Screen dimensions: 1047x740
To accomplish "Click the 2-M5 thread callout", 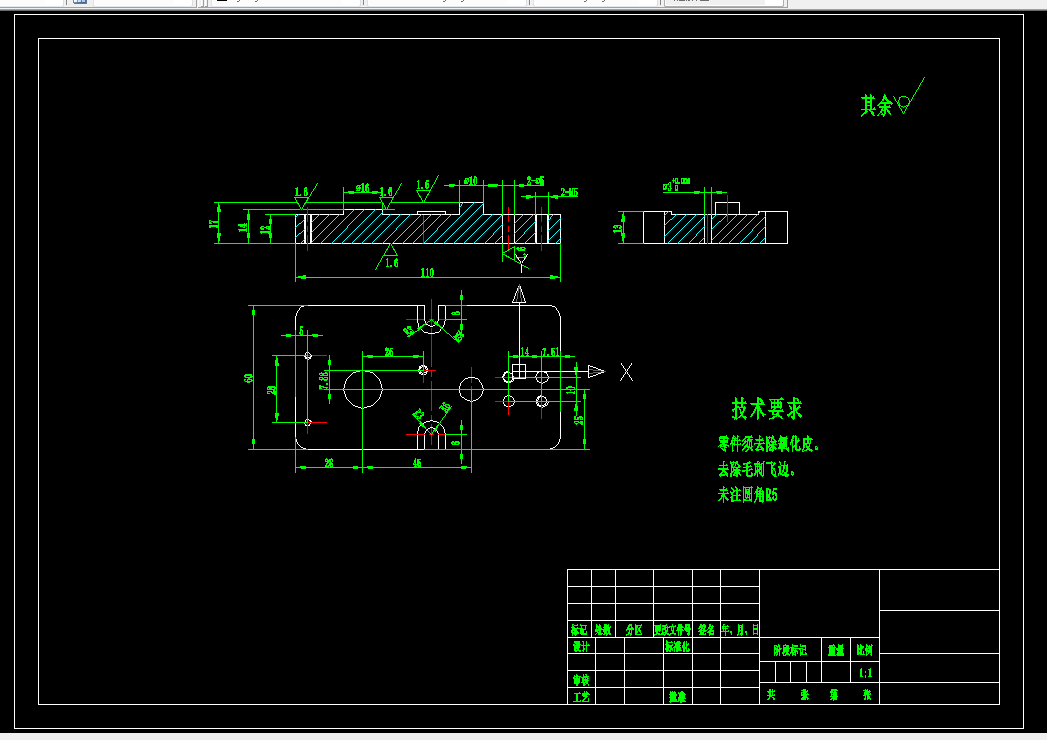I will (569, 192).
